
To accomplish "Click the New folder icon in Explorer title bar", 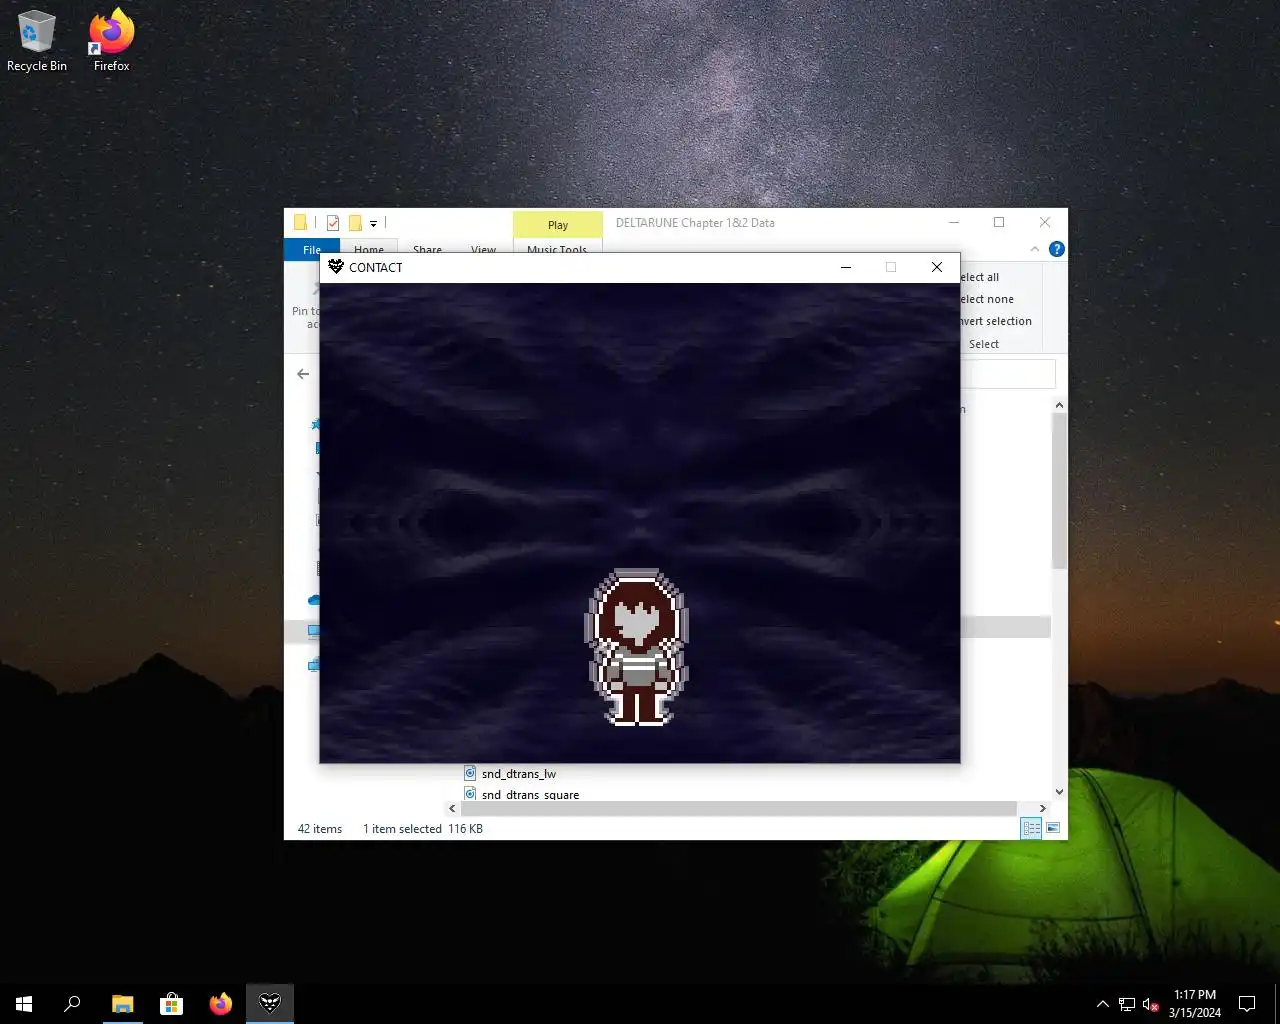I will [x=355, y=223].
